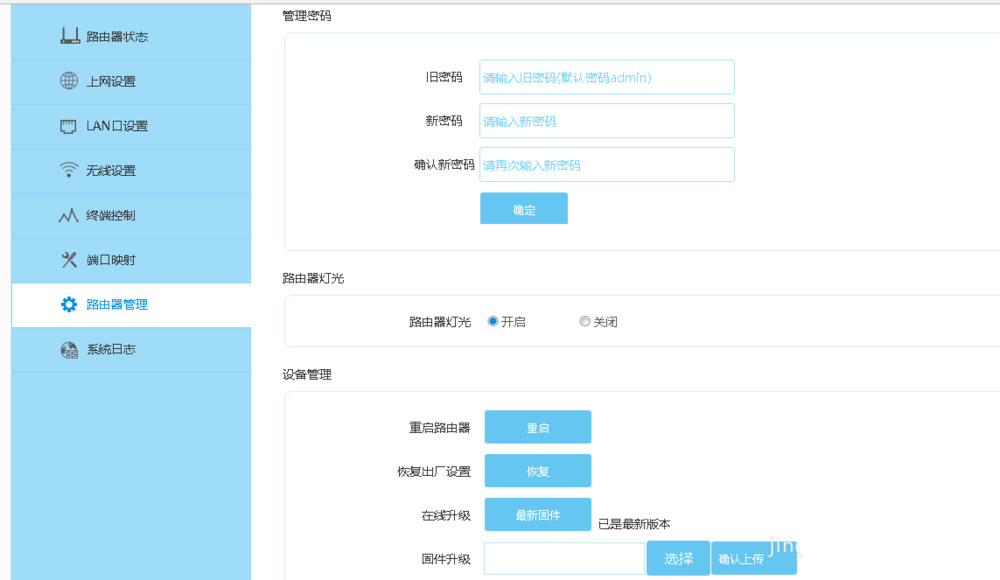Click the gear icon beside 路由器管理
1000x580 pixels.
[x=67, y=305]
